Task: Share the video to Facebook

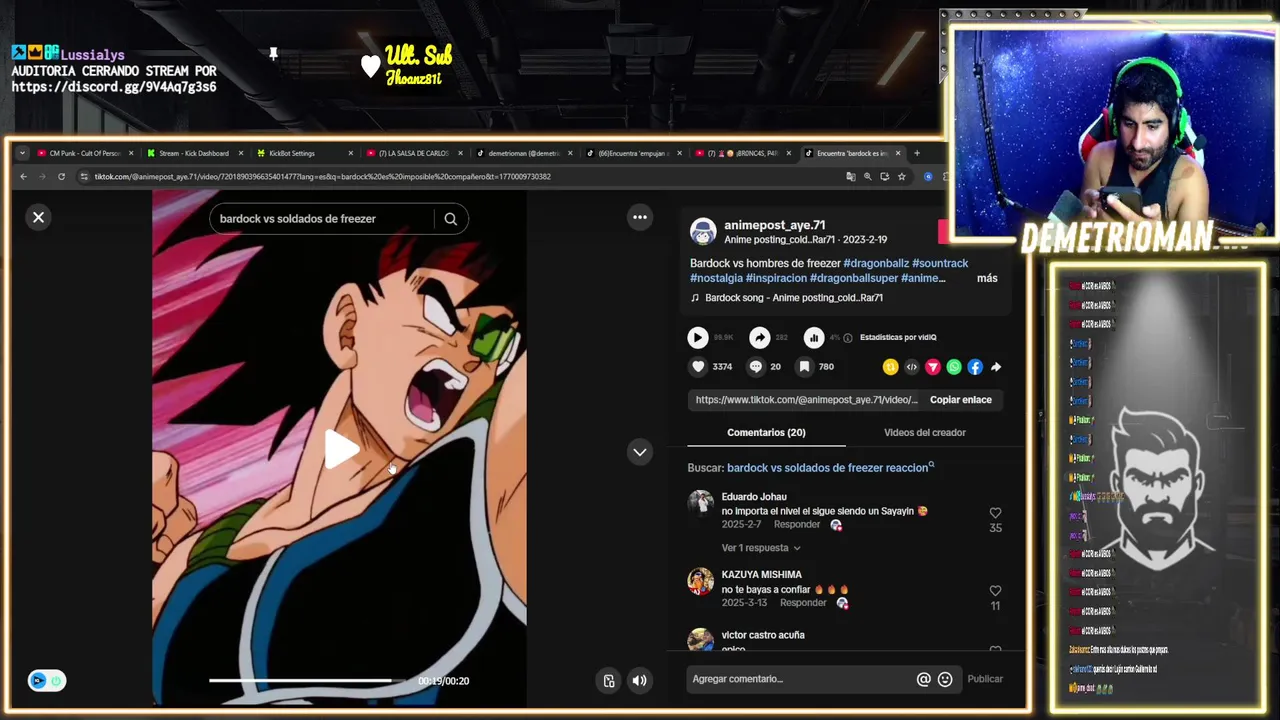Action: point(975,367)
